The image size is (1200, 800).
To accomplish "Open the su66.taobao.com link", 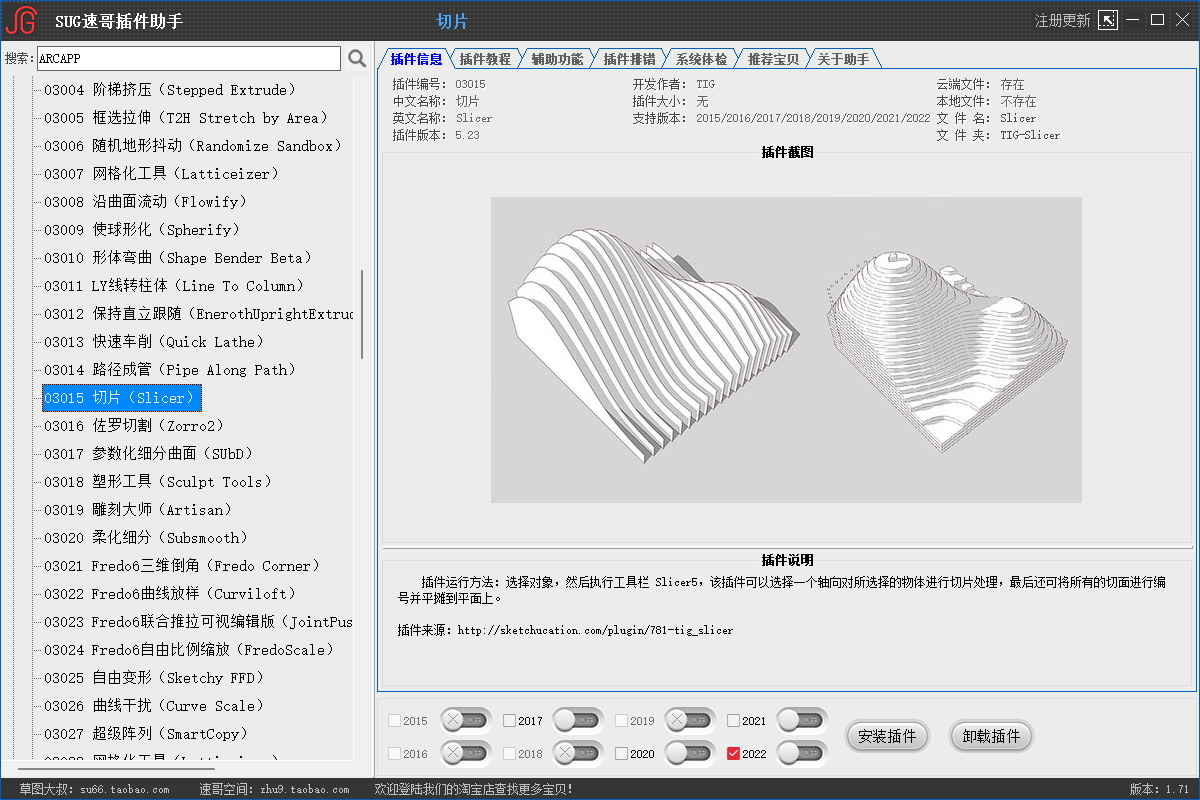I will [x=123, y=790].
